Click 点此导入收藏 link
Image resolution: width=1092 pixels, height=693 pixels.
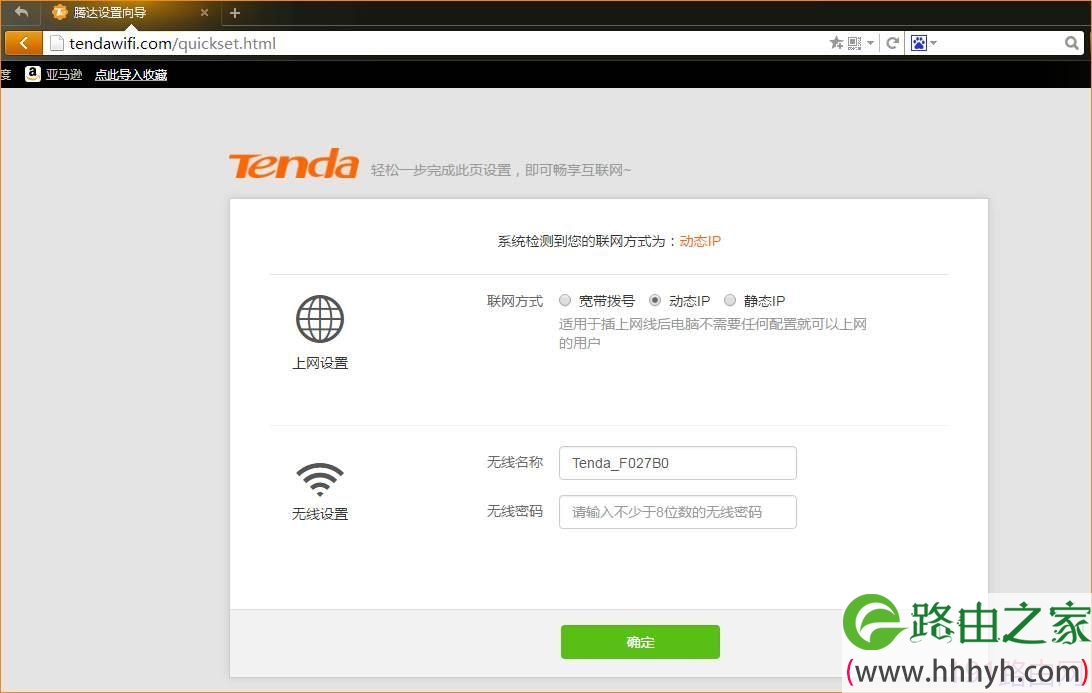point(131,75)
